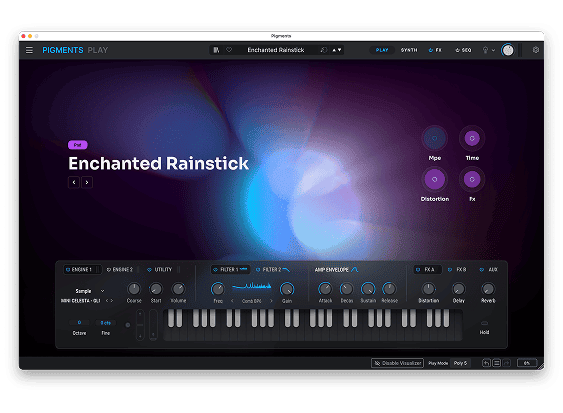Image resolution: width=563 pixels, height=413 pixels.
Task: Select the Engine 2 tab
Action: [x=122, y=269]
